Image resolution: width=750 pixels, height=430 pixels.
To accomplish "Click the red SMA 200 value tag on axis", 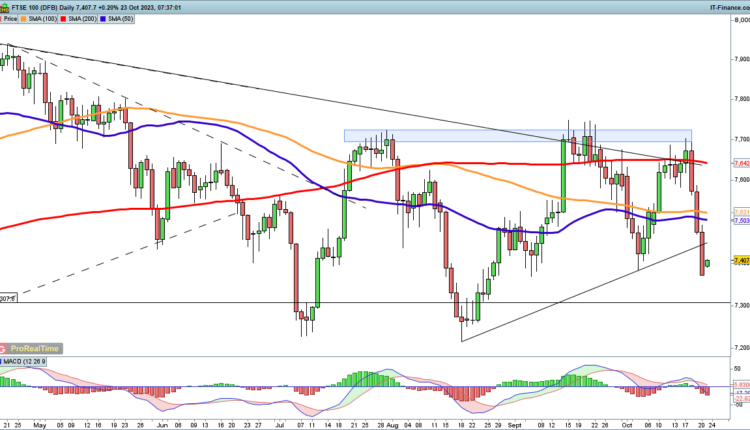I will [x=740, y=163].
